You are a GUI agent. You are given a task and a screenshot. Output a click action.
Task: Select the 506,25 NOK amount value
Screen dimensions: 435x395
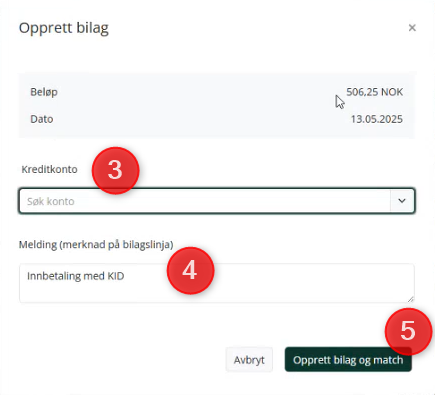374,92
